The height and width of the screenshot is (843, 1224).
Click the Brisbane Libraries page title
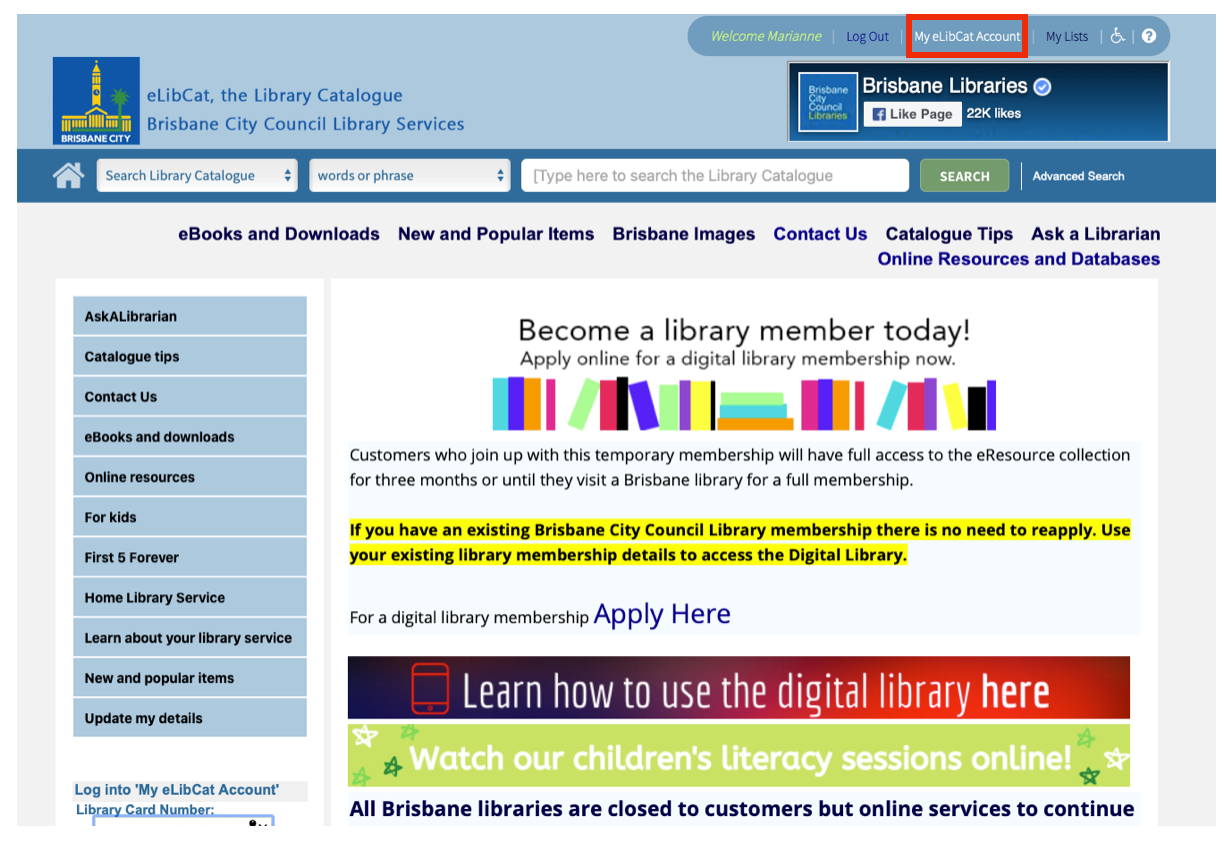pyautogui.click(x=945, y=86)
